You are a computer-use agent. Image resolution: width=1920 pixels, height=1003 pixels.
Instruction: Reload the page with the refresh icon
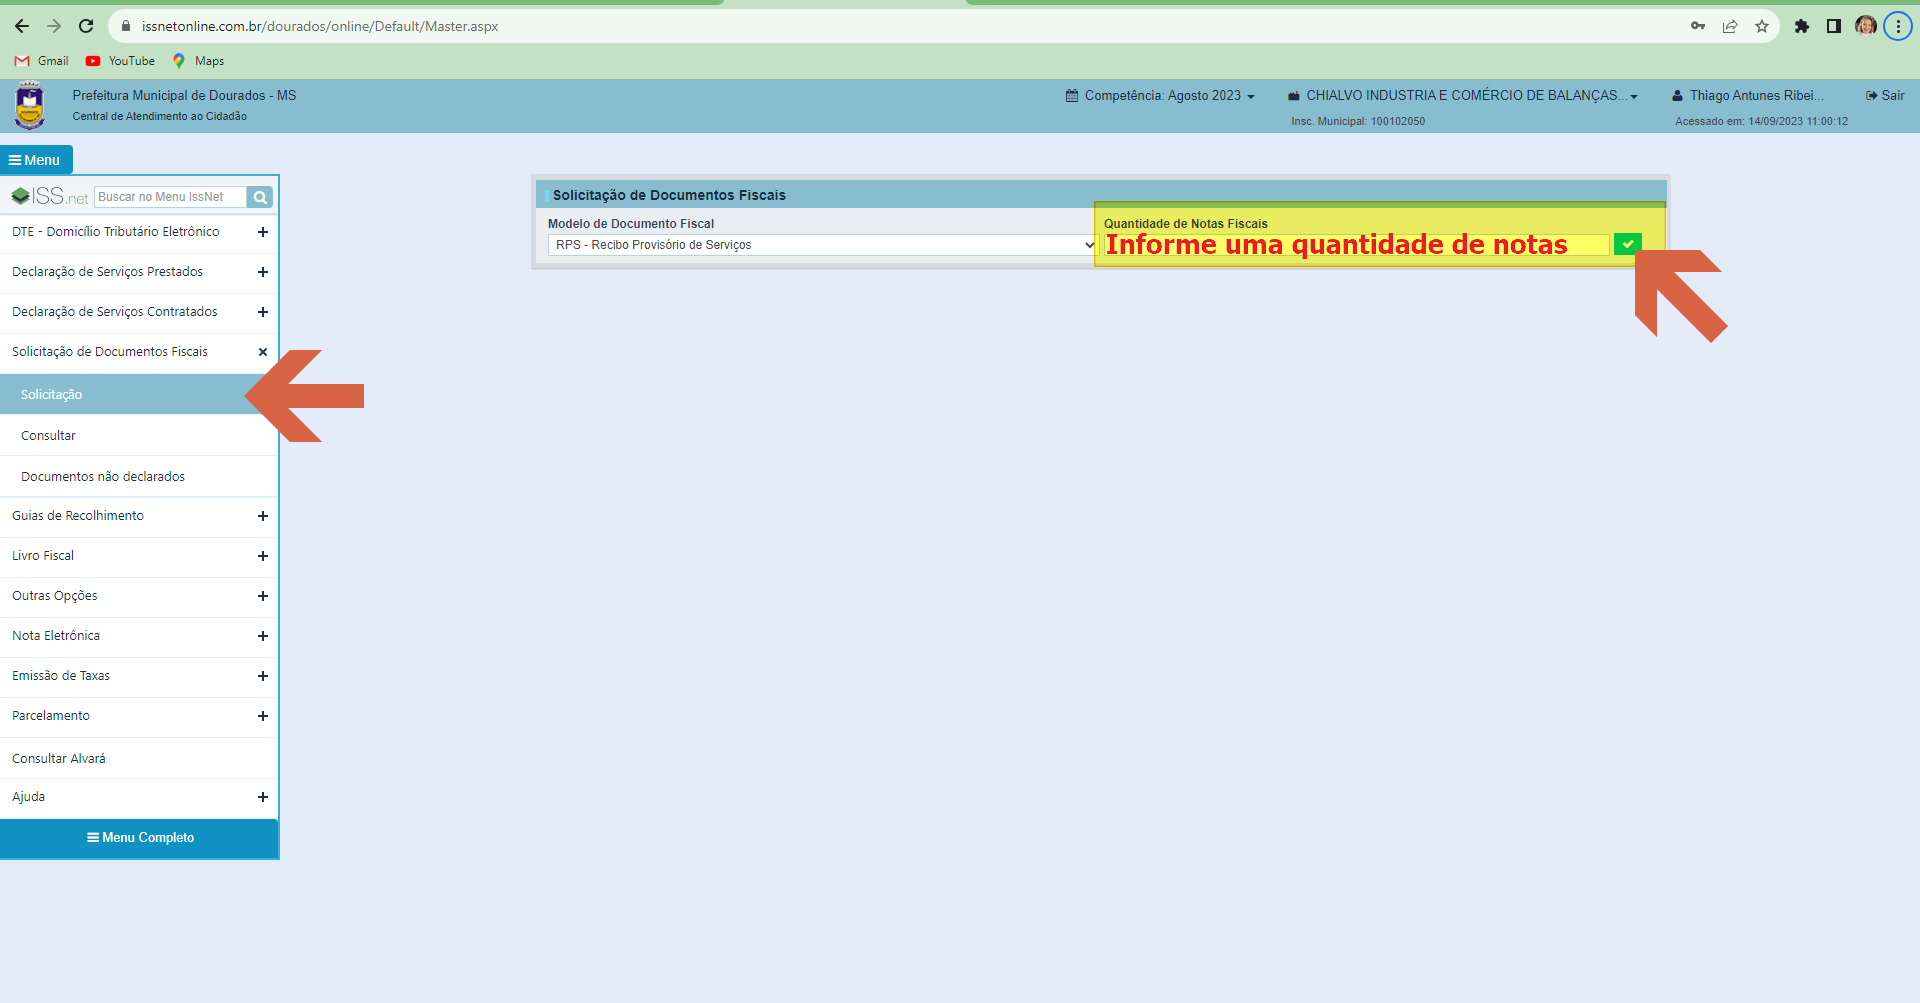point(86,26)
